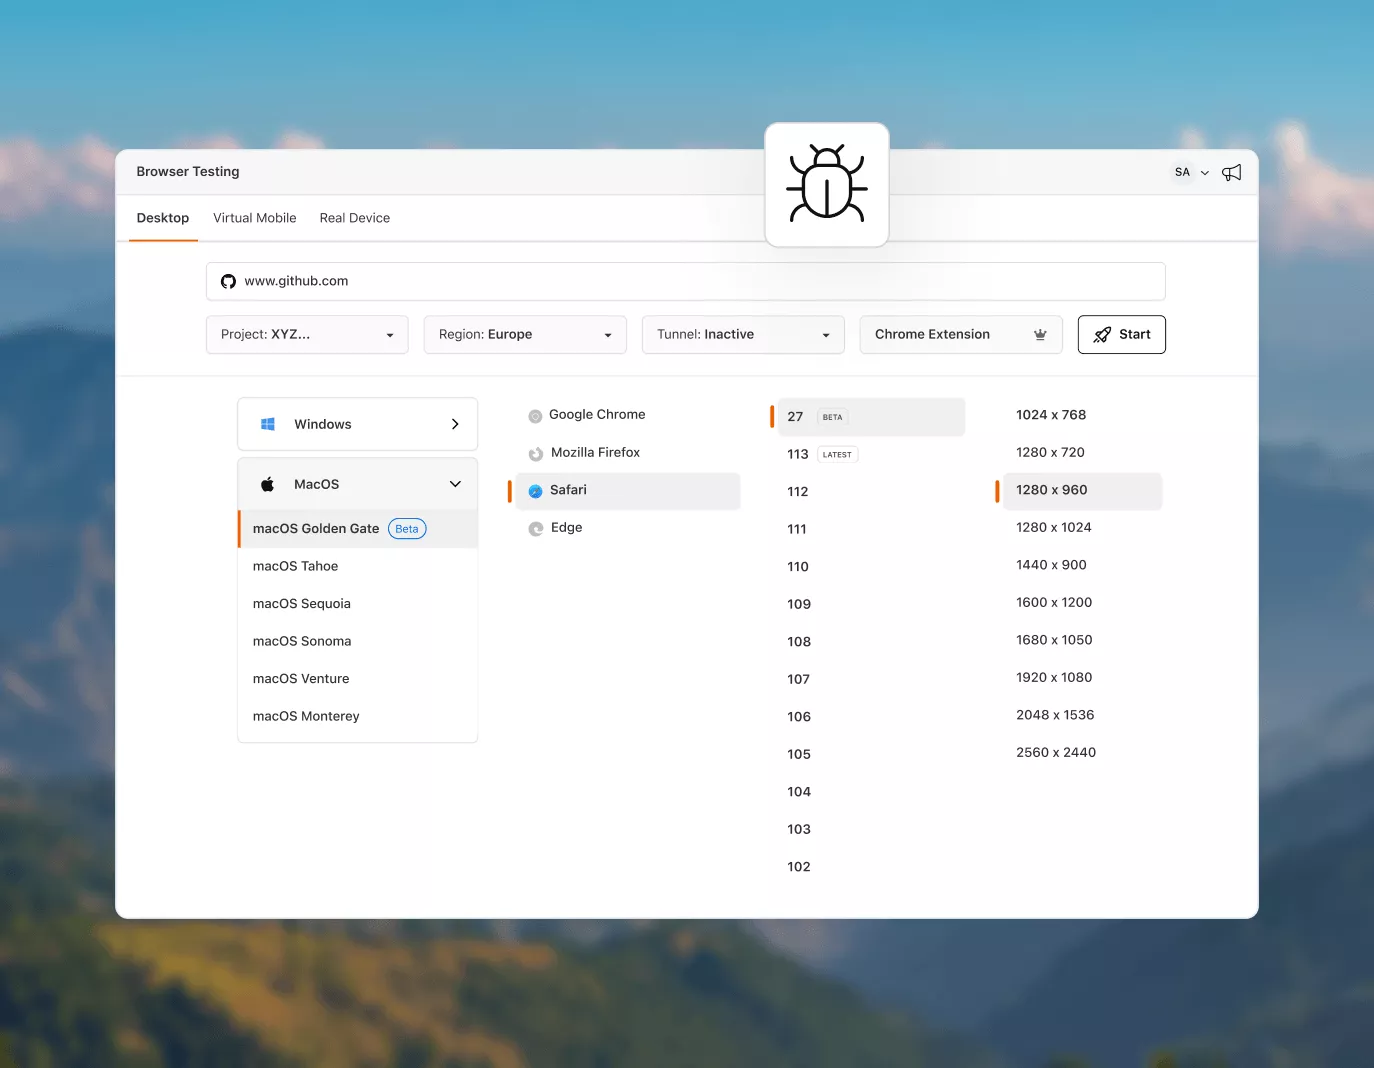Pick resolution 1280 x 960
The image size is (1374, 1068).
click(x=1083, y=491)
